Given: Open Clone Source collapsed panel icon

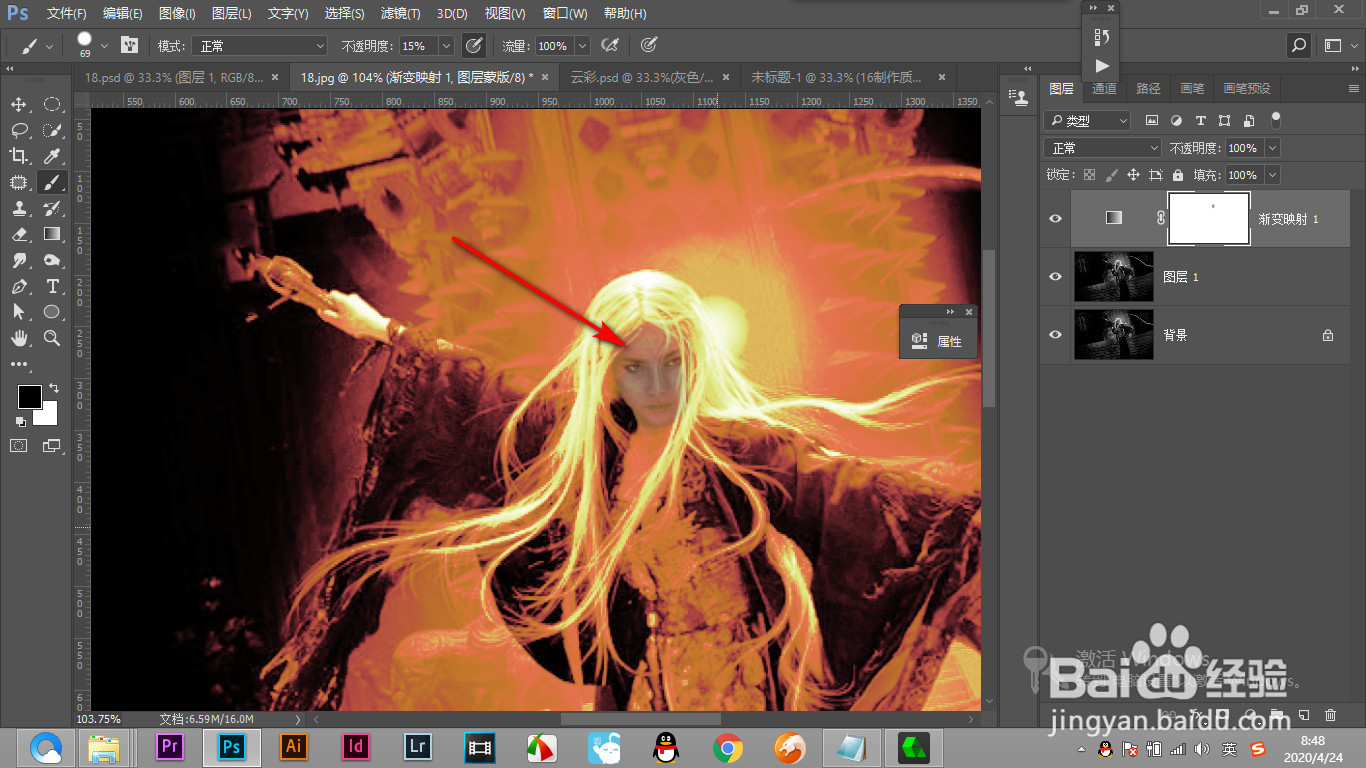Looking at the screenshot, I should point(1020,97).
